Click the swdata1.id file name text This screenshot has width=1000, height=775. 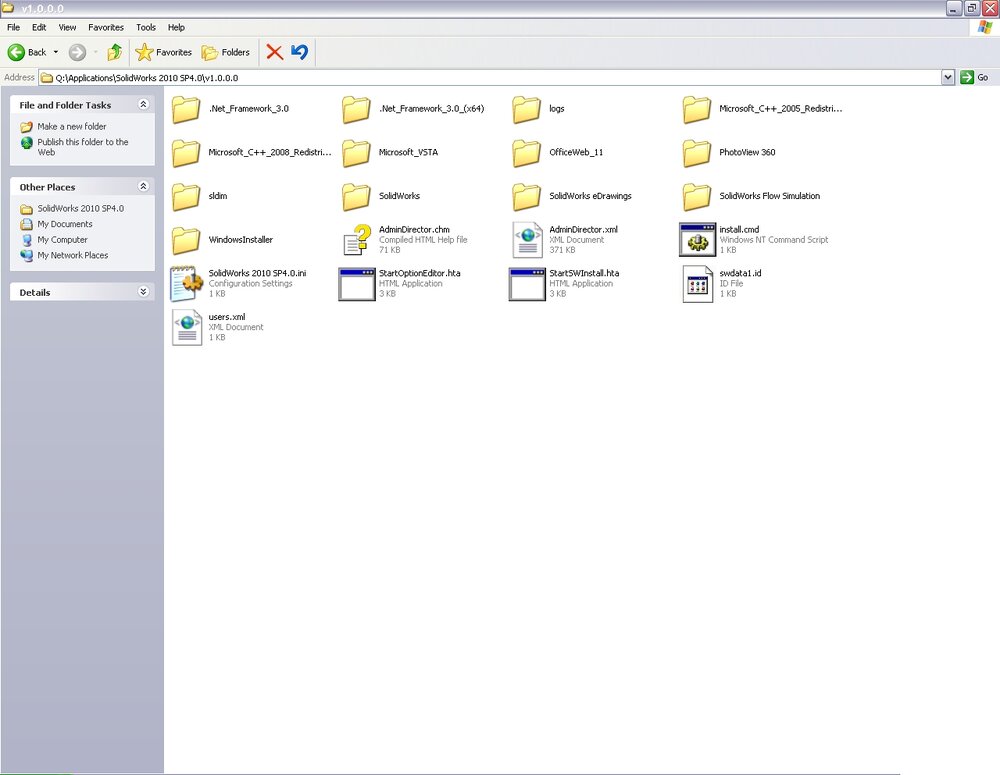tap(740, 273)
